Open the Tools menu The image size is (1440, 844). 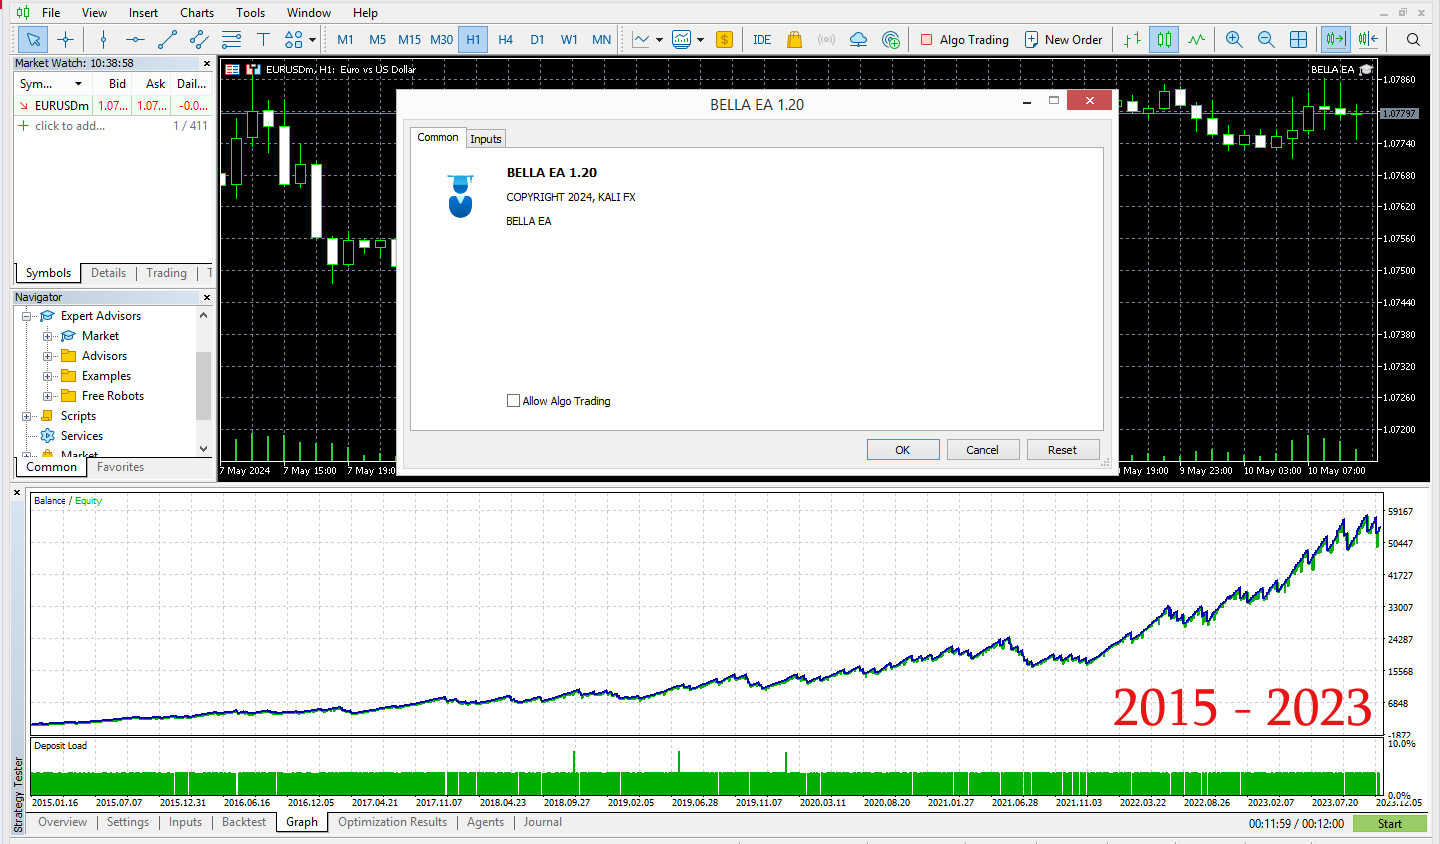point(250,13)
